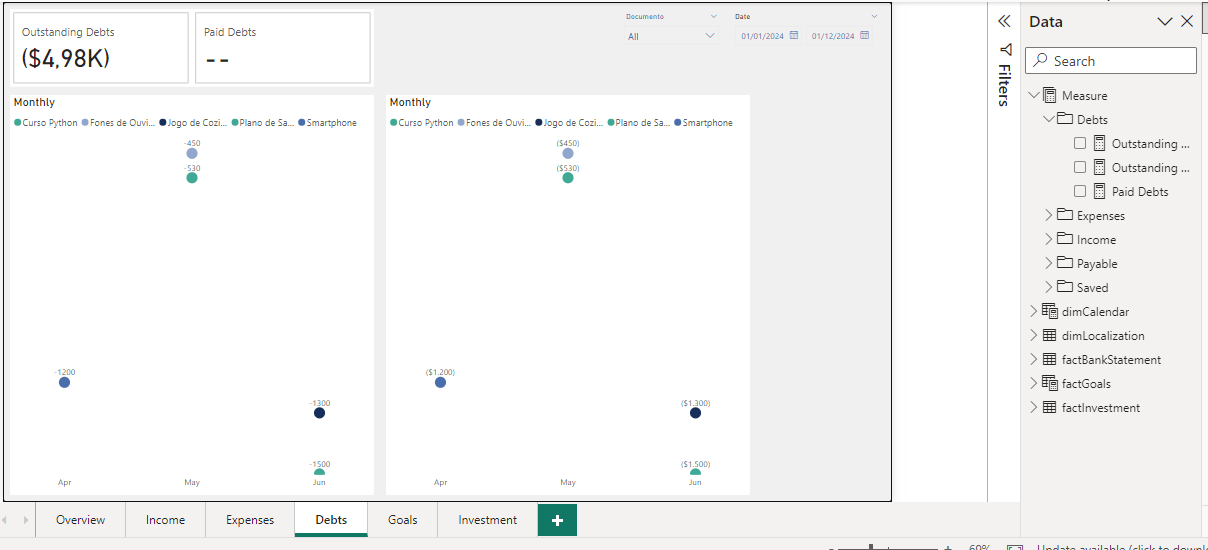Screen dimensions: 1208x550
Task: Click the page tabs left navigation arrow
Action: tap(5, 520)
